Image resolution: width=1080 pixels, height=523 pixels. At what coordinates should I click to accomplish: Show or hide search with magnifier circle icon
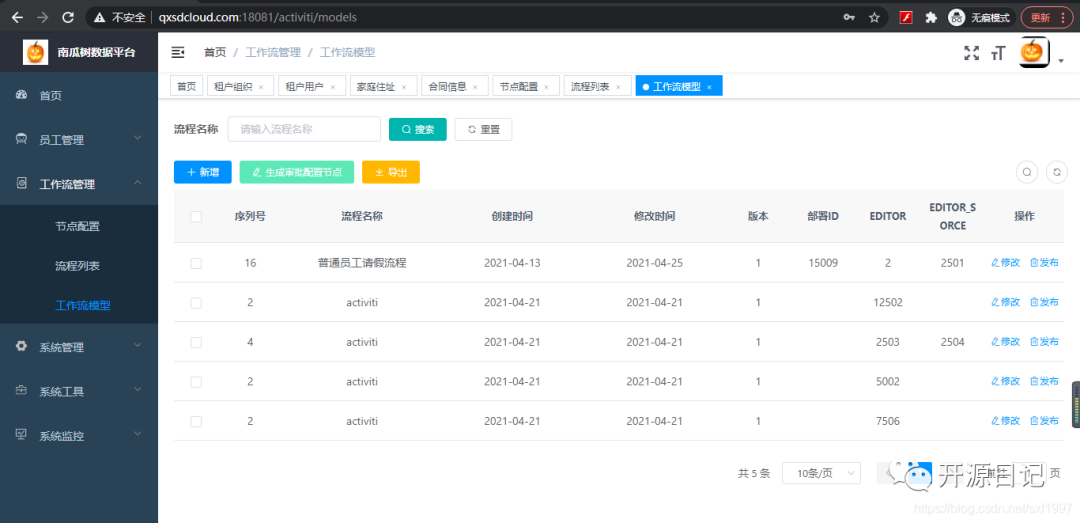1027,172
